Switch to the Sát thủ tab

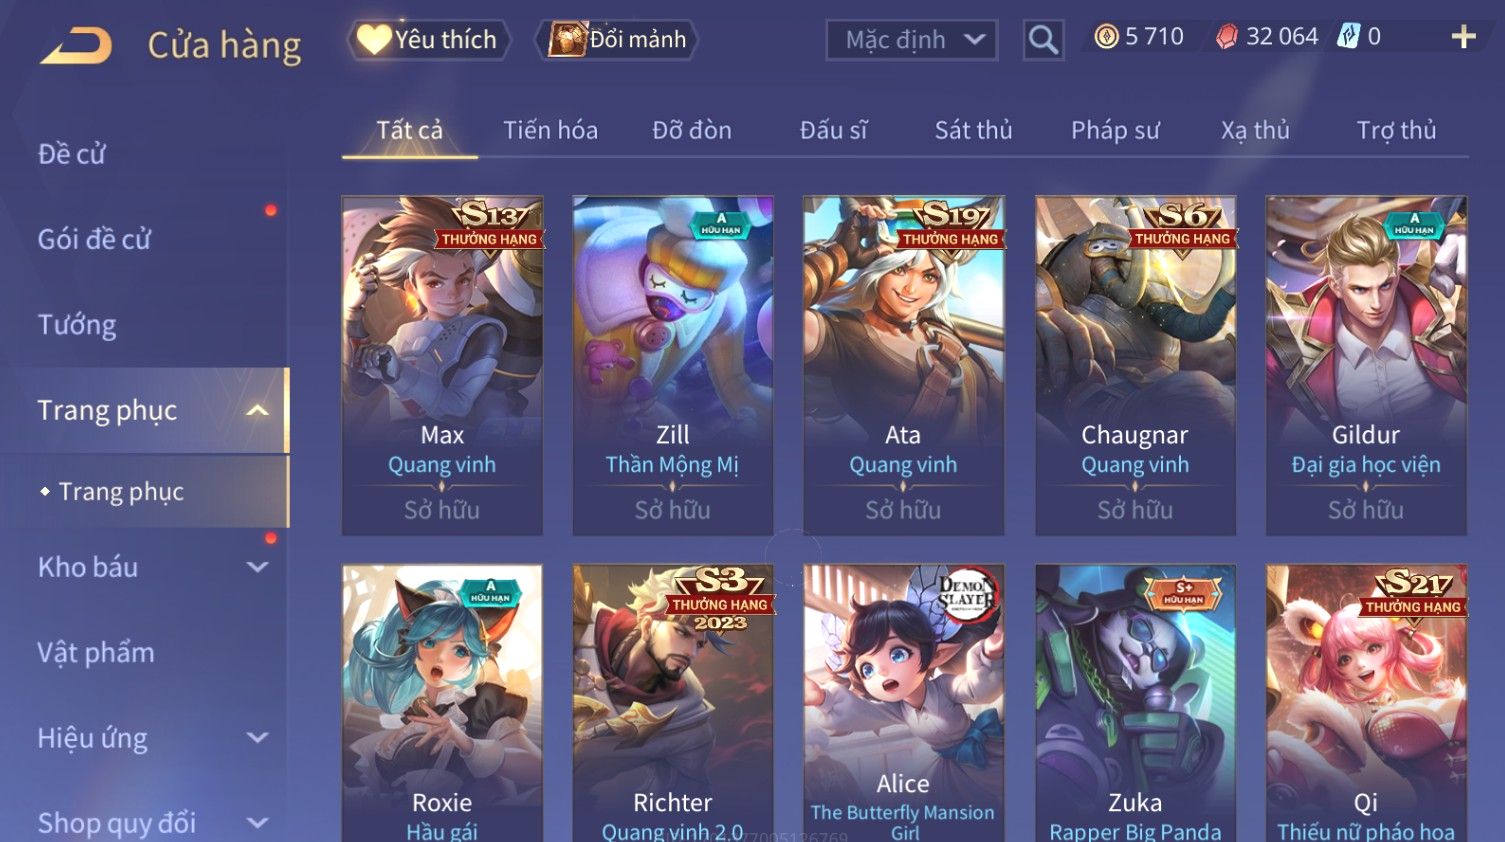click(973, 130)
